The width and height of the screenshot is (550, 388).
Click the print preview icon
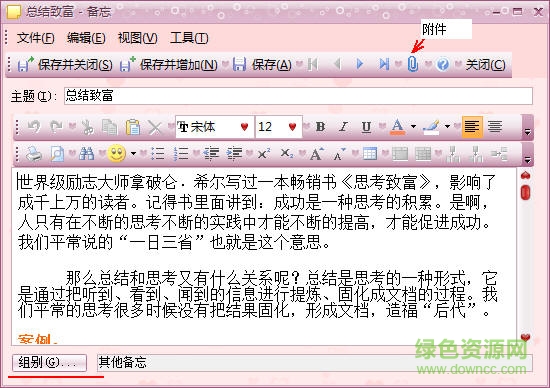tap(57, 154)
